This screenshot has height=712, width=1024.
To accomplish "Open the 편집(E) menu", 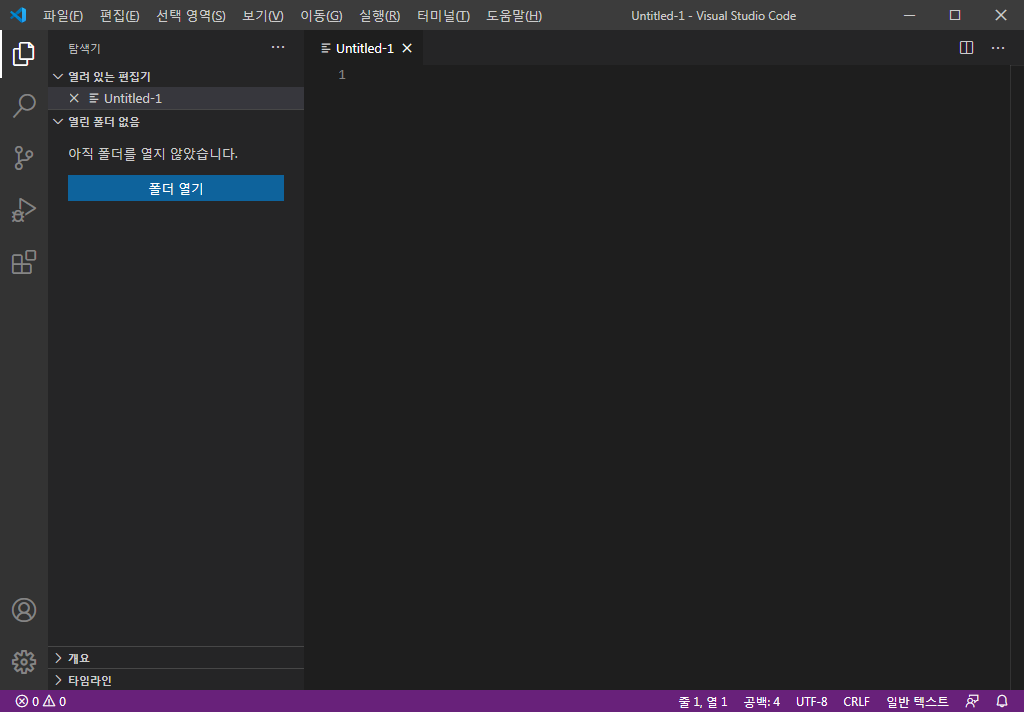I will tap(120, 16).
